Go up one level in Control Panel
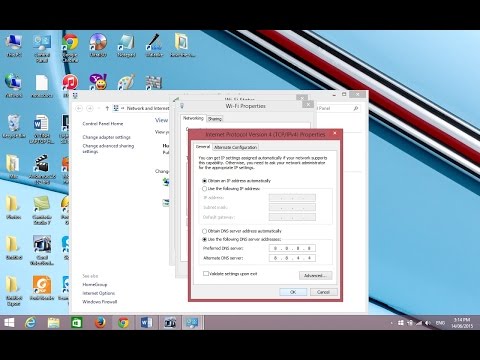This screenshot has height=360, width=480. click(x=107, y=108)
